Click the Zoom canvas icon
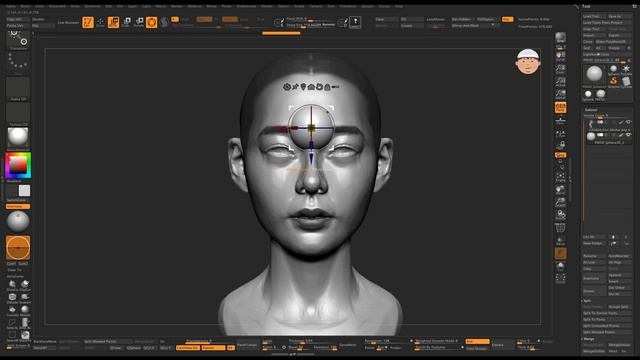This screenshot has height=360, width=640. [x=560, y=69]
